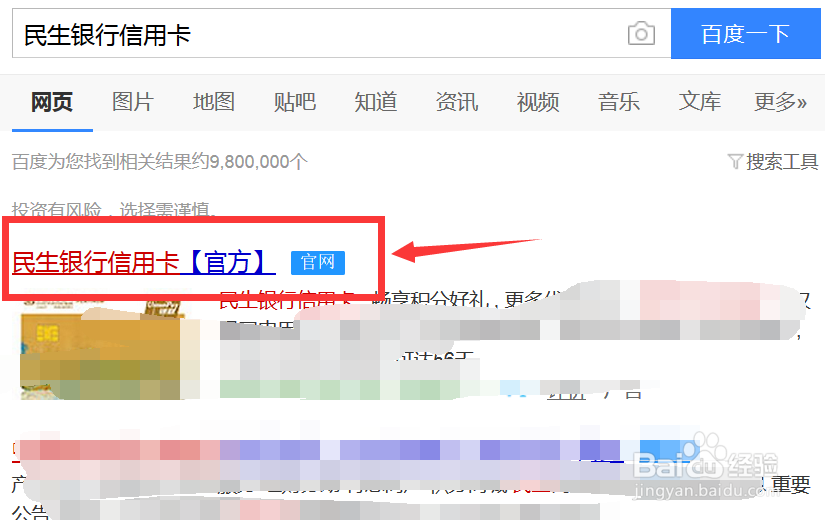Open the 视频 tab
Viewport: 825px width, 520px height.
[538, 102]
